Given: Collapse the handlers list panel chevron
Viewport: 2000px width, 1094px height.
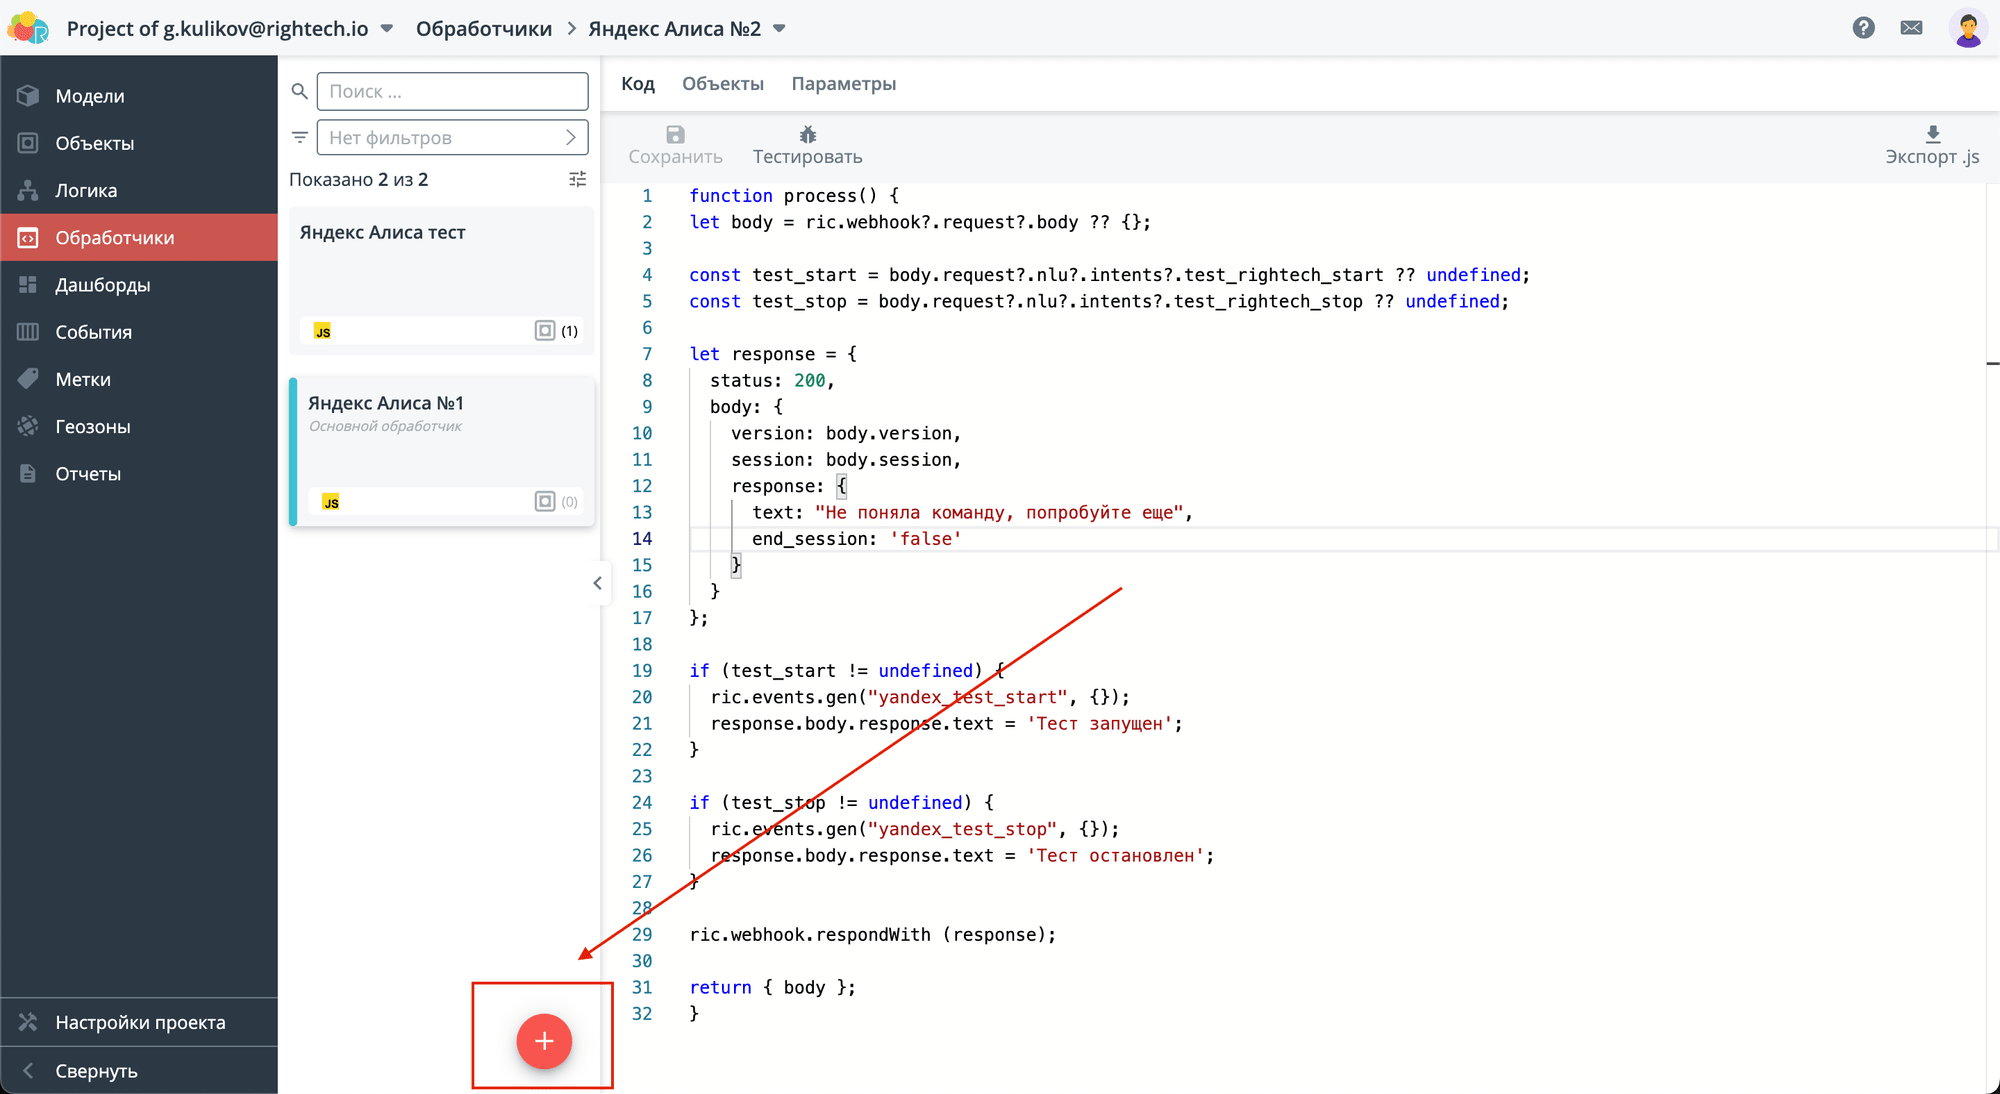Looking at the screenshot, I should pos(597,583).
